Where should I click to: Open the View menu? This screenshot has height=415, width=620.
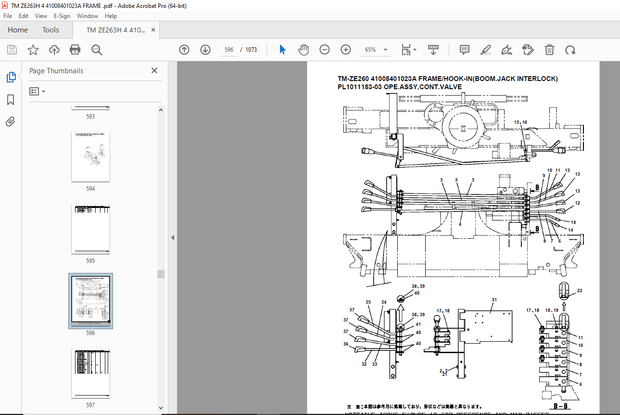[41, 16]
